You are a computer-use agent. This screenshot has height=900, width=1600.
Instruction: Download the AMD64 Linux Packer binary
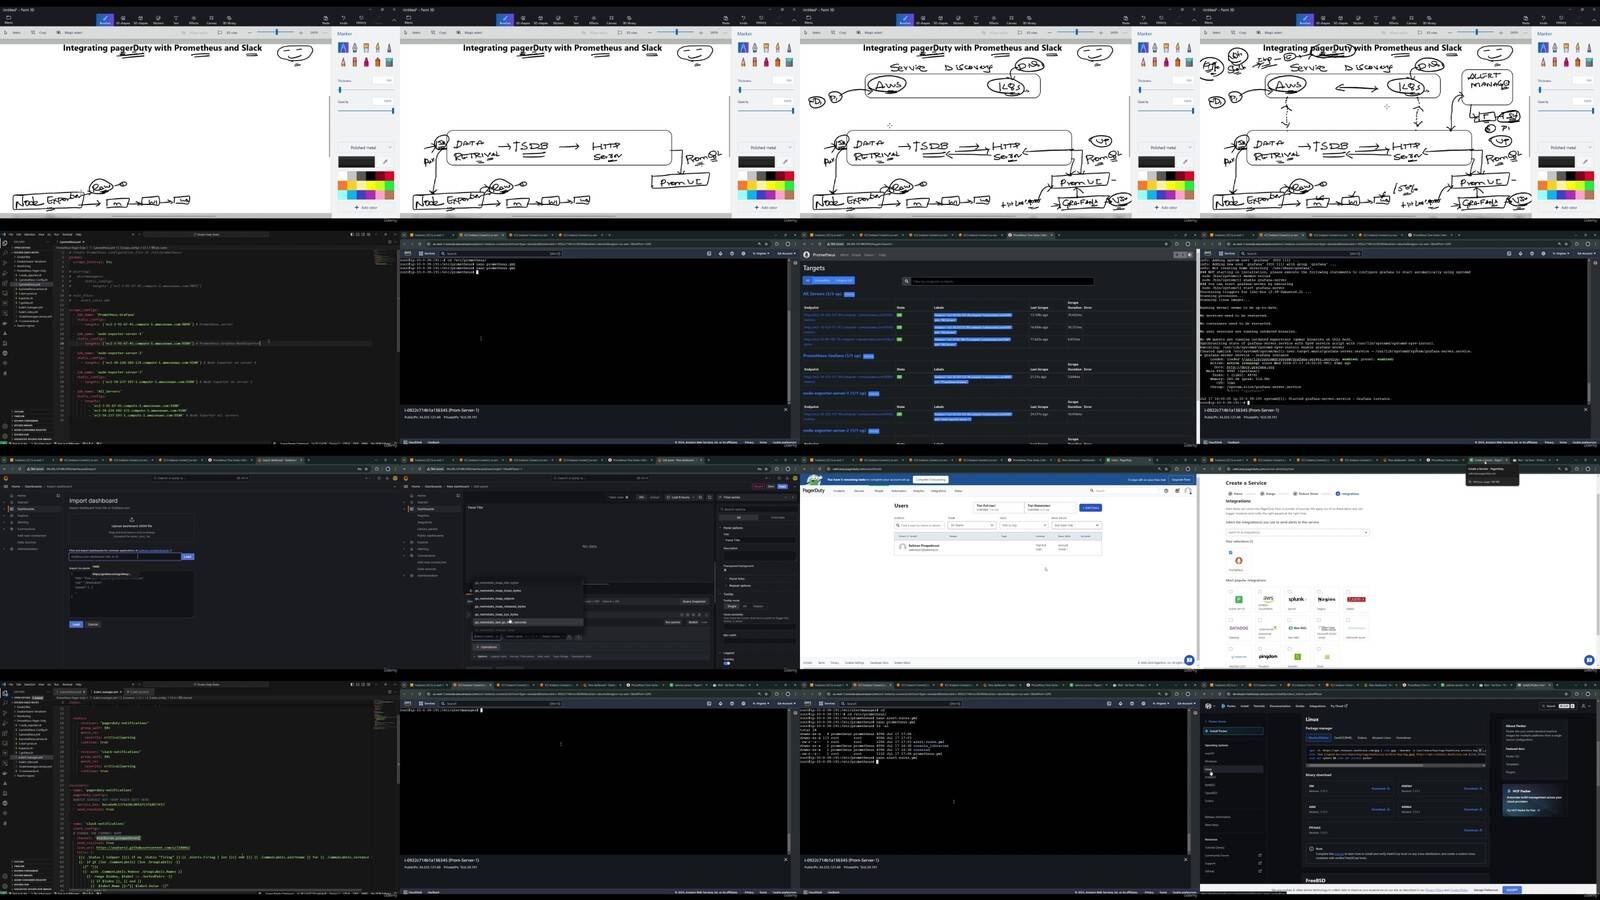[1471, 788]
